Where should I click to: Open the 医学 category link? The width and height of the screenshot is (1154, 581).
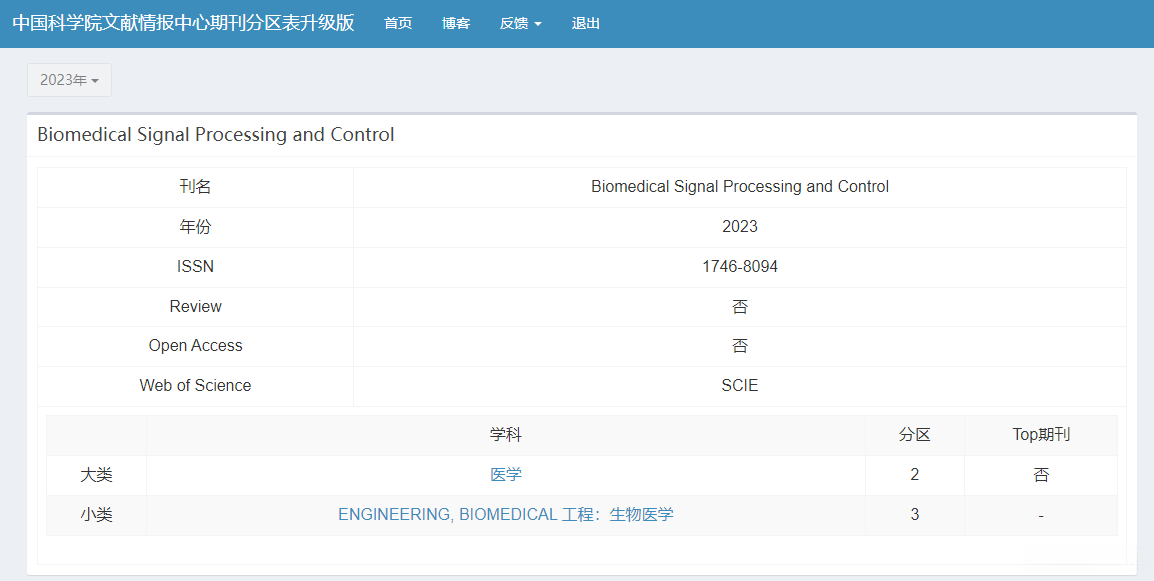click(506, 475)
